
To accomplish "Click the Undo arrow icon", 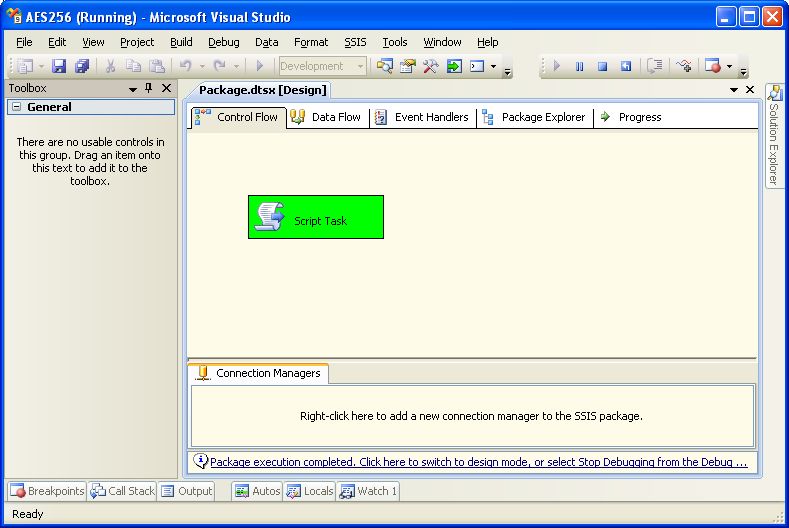I will (x=186, y=66).
